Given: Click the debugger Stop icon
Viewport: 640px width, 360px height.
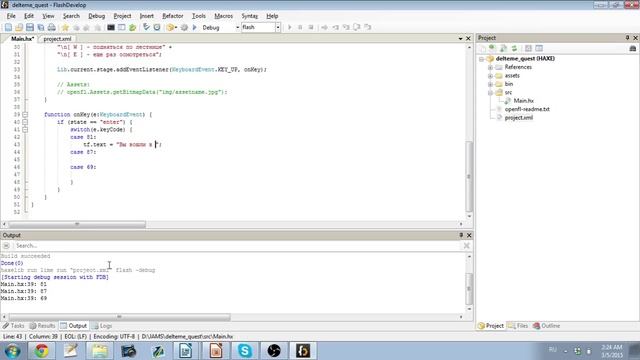Looking at the screenshot, I should point(311,27).
